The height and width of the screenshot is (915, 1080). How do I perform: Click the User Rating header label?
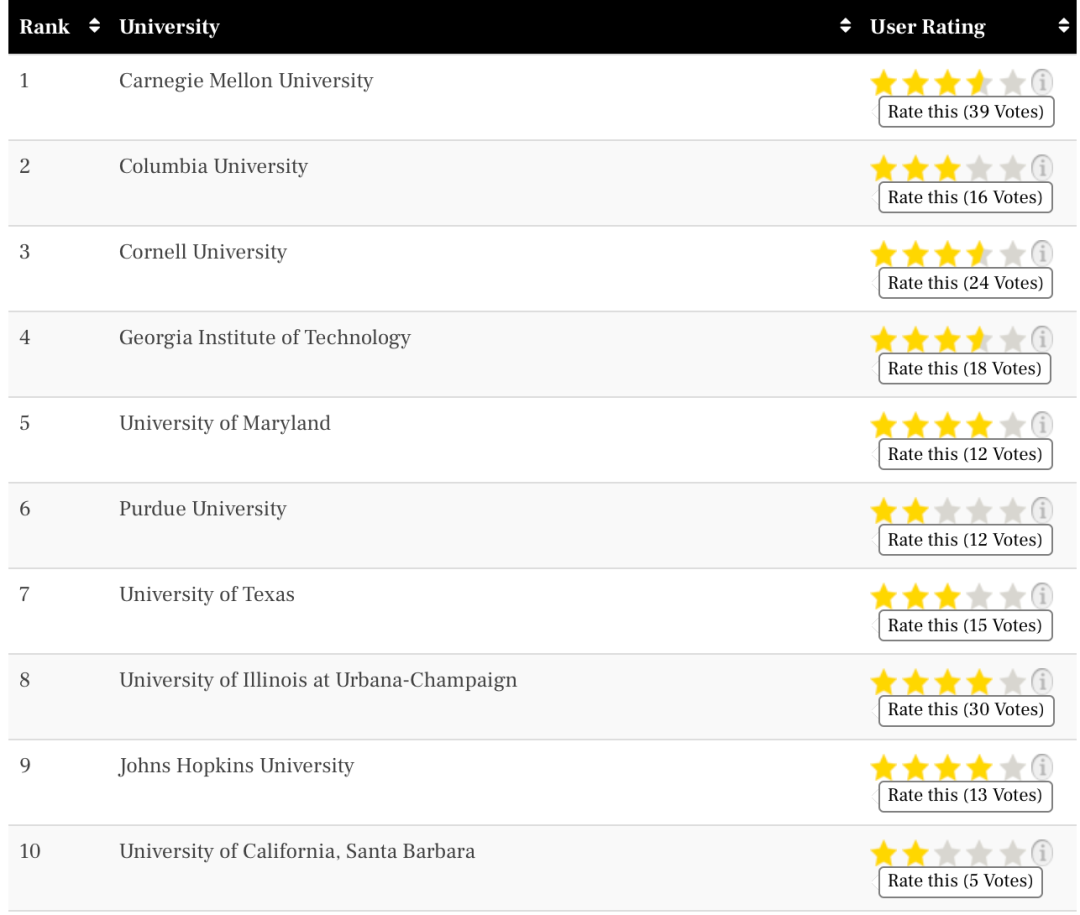pos(927,27)
